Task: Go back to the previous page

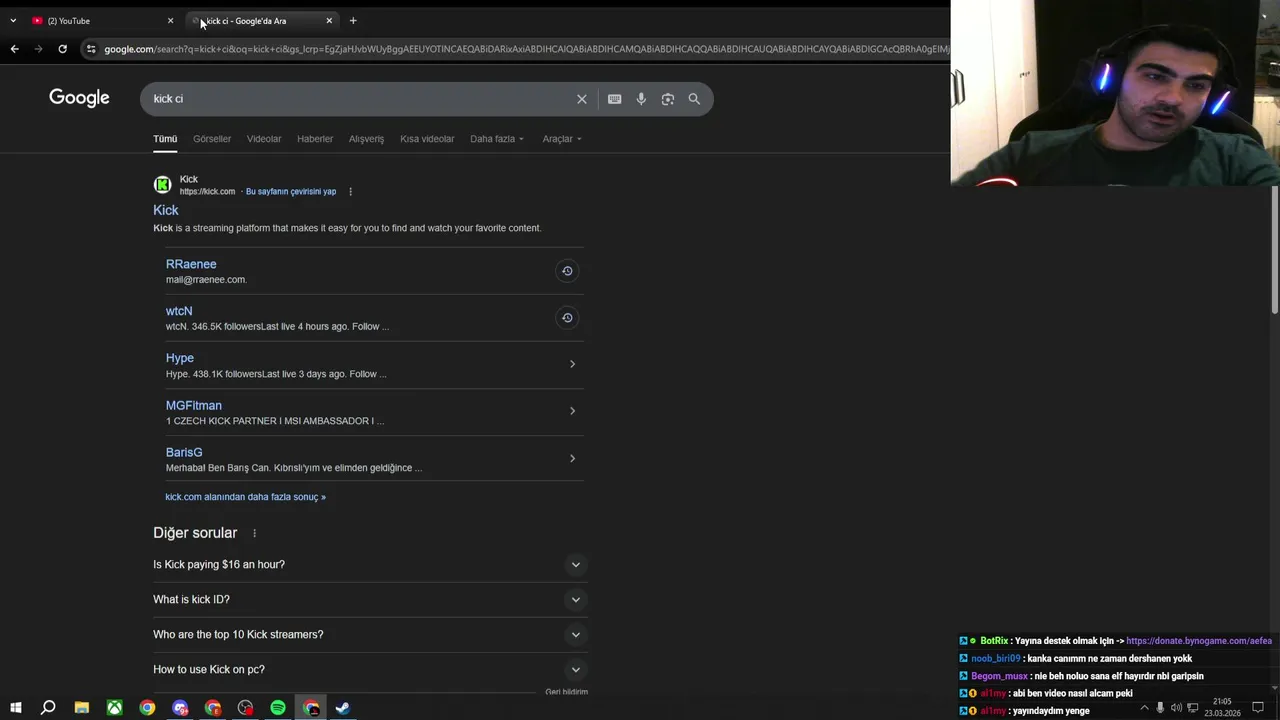Action: pyautogui.click(x=14, y=48)
